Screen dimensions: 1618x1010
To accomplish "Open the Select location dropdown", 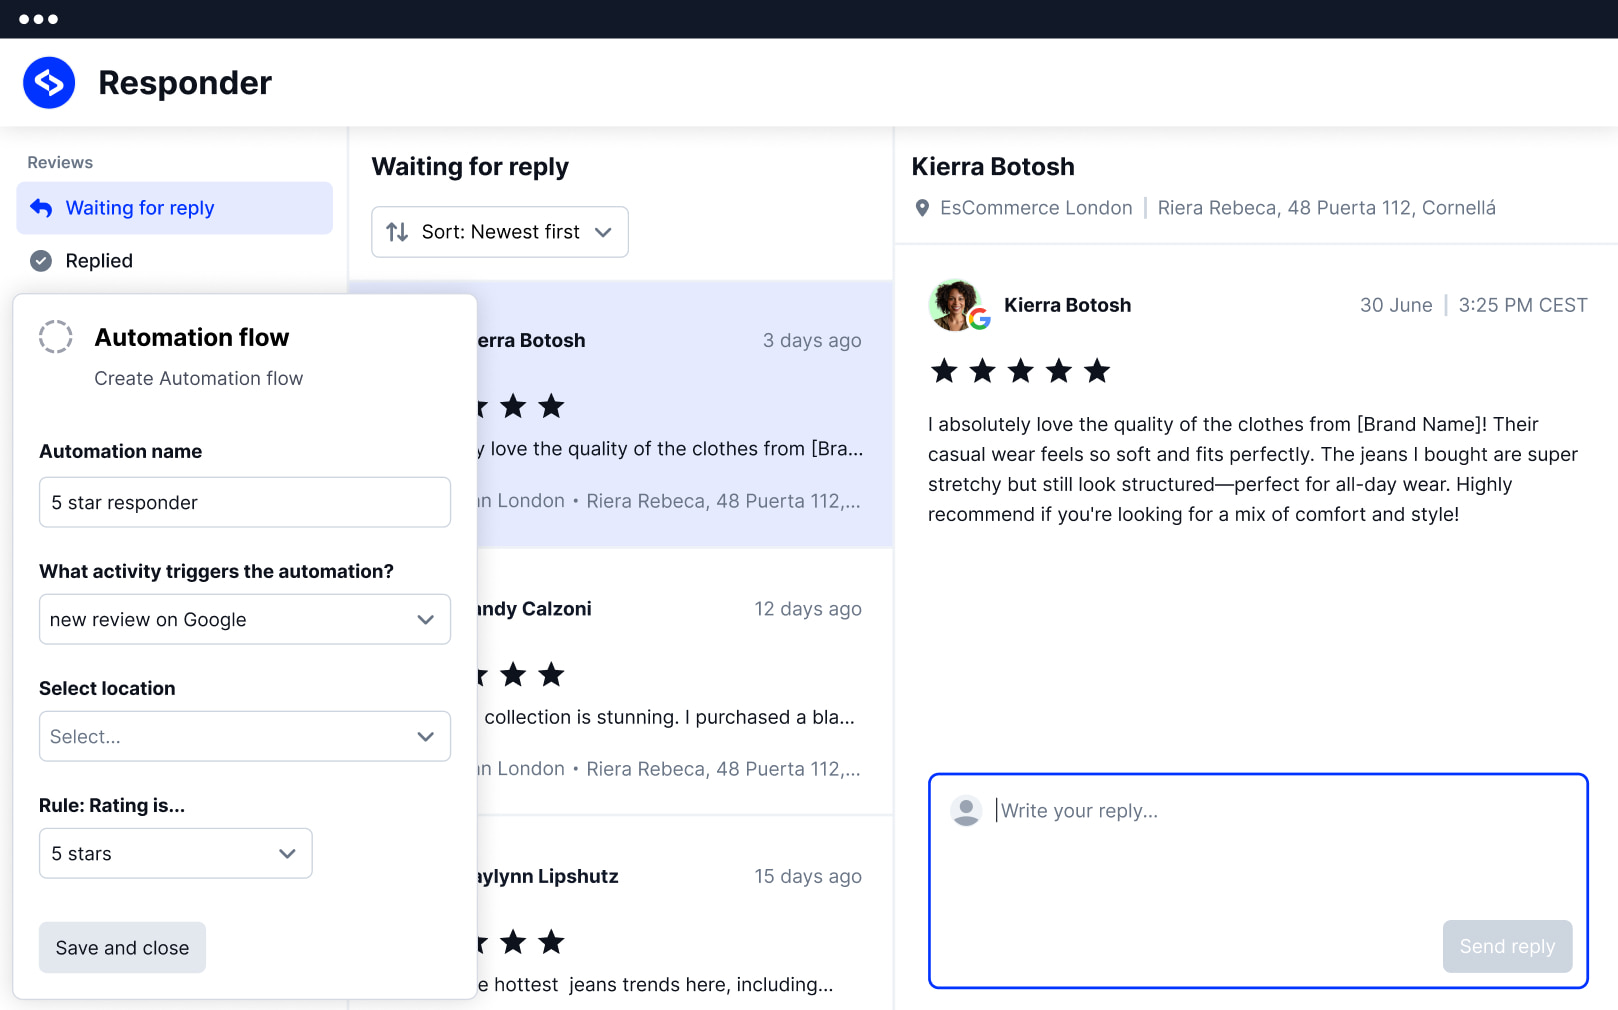I will tap(245, 737).
